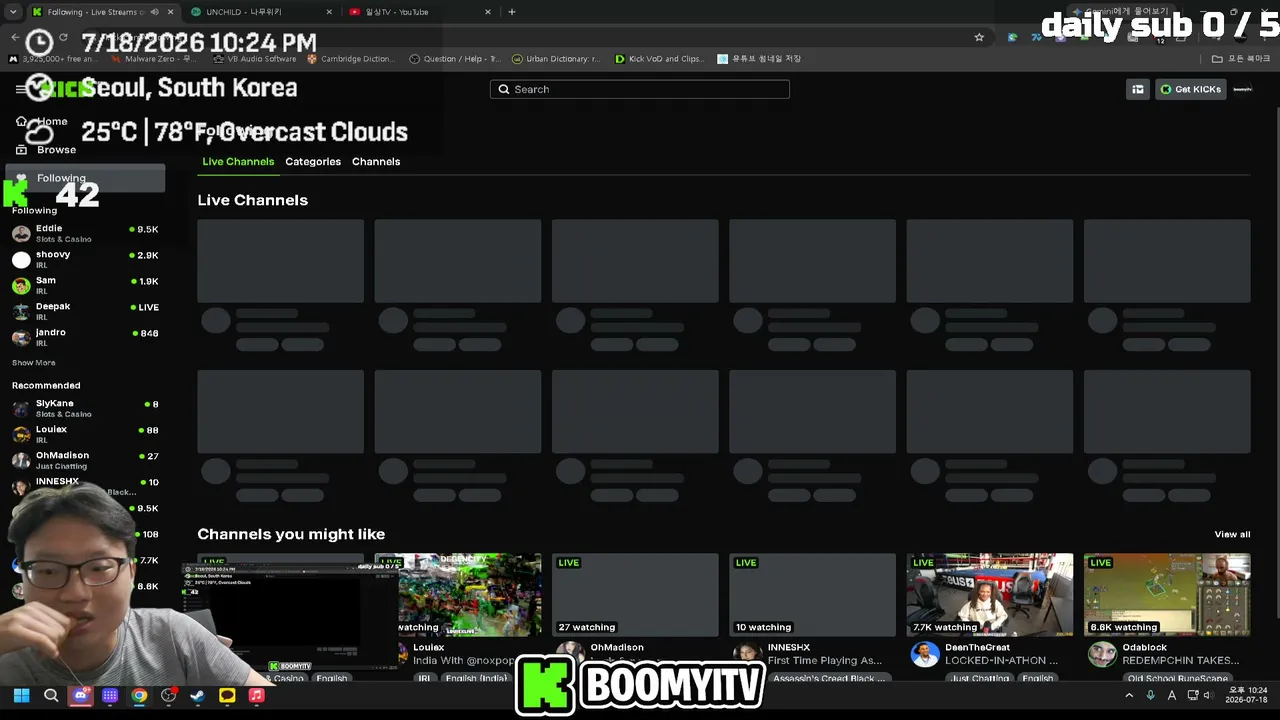Viewport: 1280px width, 720px height.
Task: Expand Following list with Show More
Action: [x=34, y=363]
